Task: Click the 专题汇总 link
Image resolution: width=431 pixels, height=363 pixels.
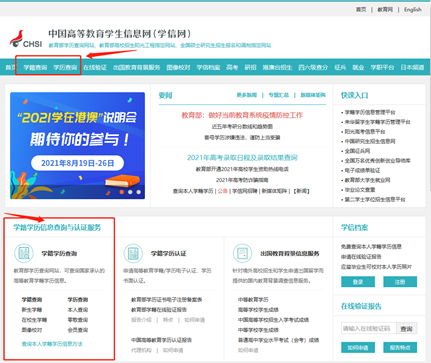Action: tap(279, 95)
